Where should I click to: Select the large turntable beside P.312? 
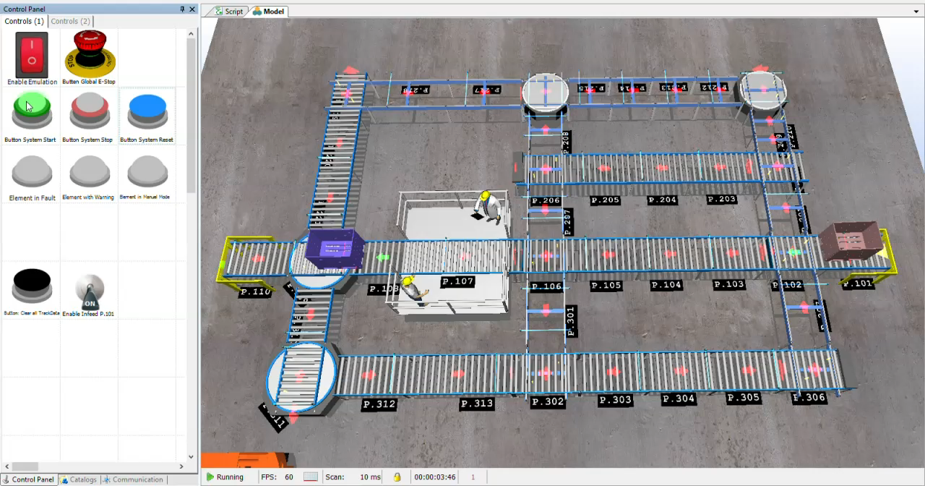point(301,377)
